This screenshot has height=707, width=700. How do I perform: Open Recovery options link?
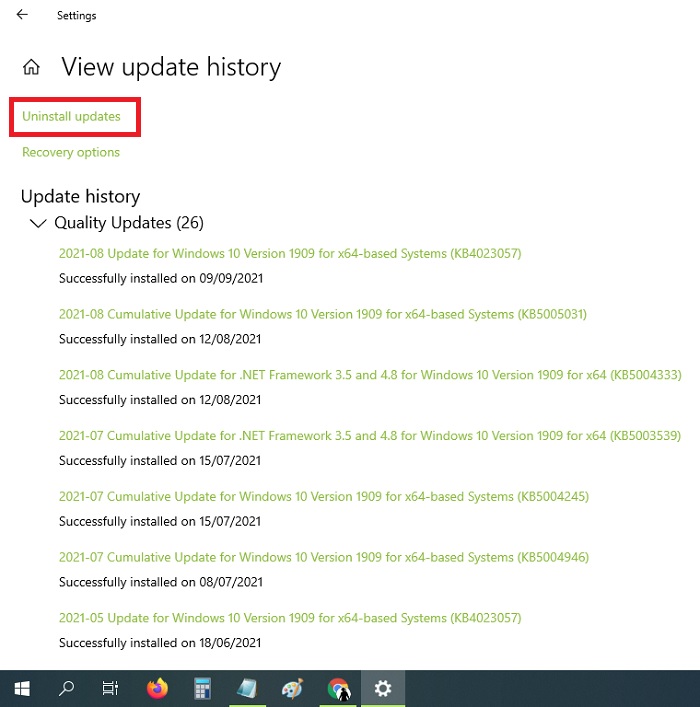coord(71,152)
